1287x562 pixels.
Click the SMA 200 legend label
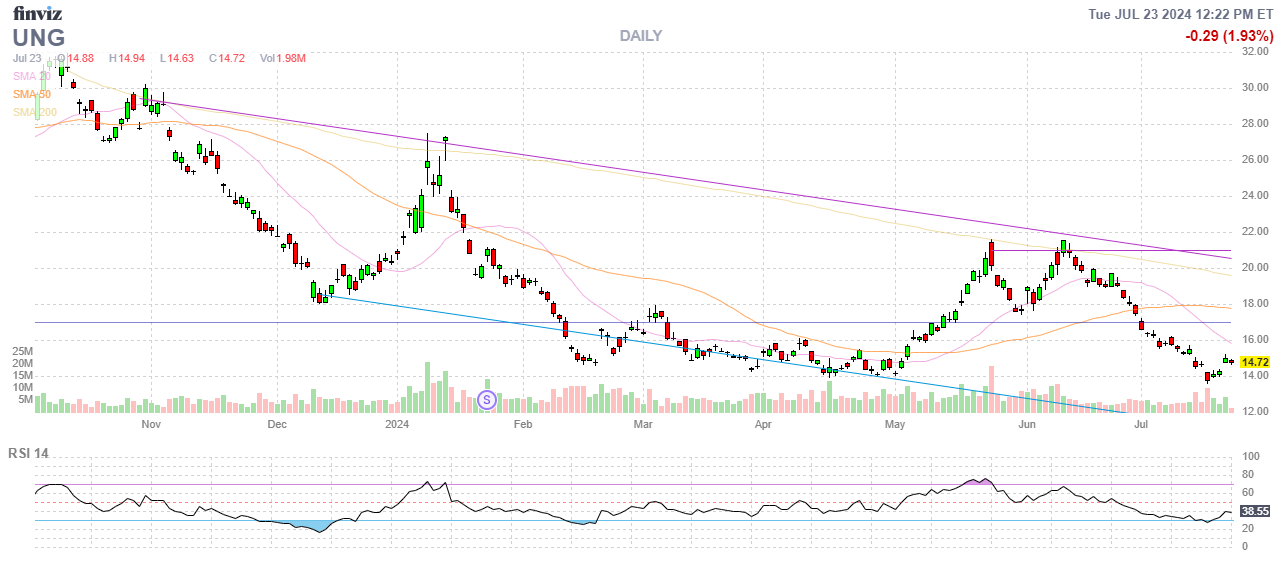(x=34, y=112)
